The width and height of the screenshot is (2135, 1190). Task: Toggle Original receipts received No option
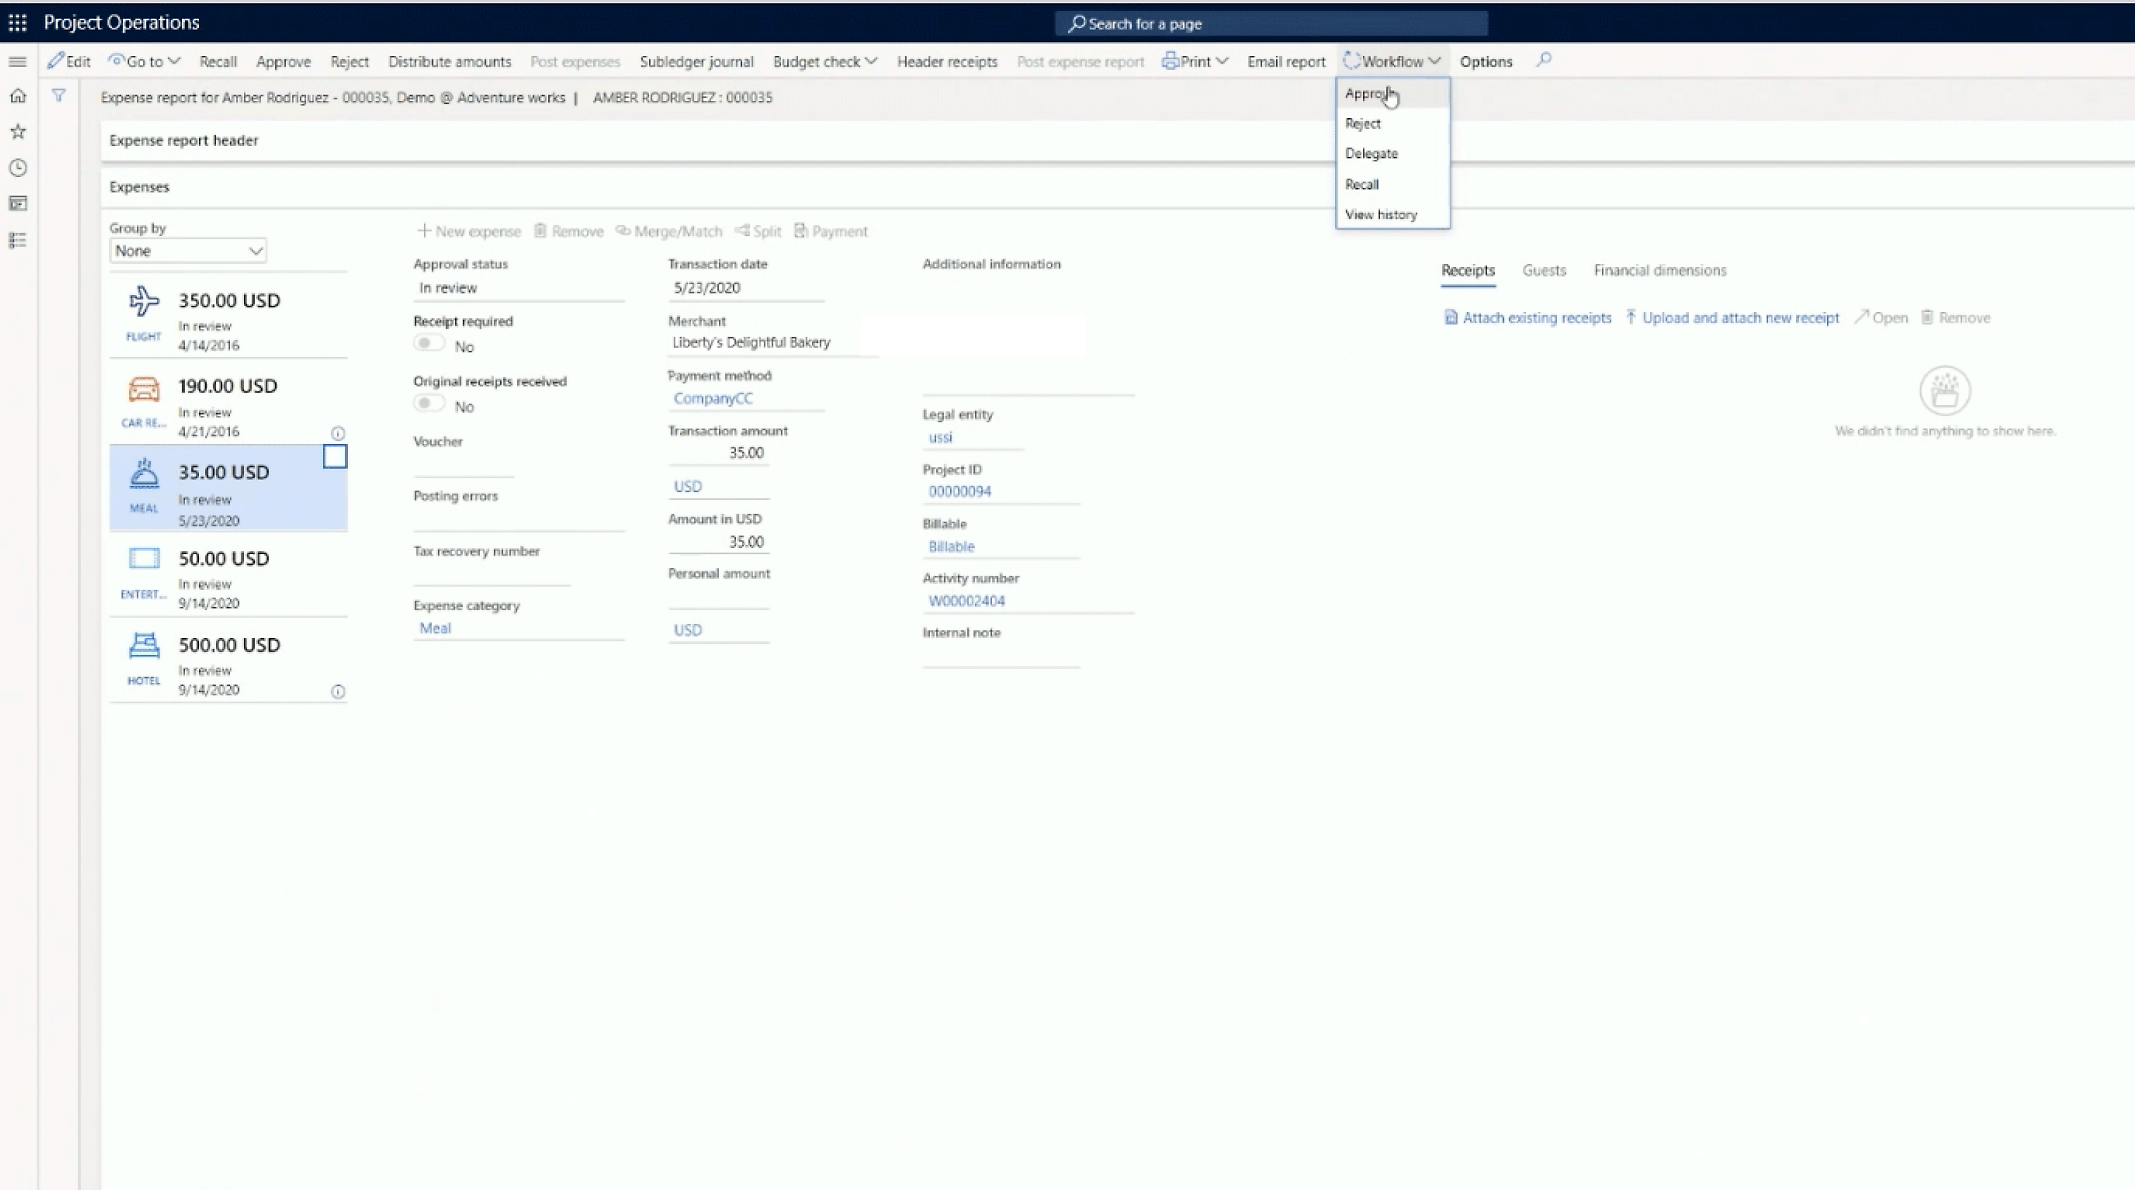pos(425,403)
